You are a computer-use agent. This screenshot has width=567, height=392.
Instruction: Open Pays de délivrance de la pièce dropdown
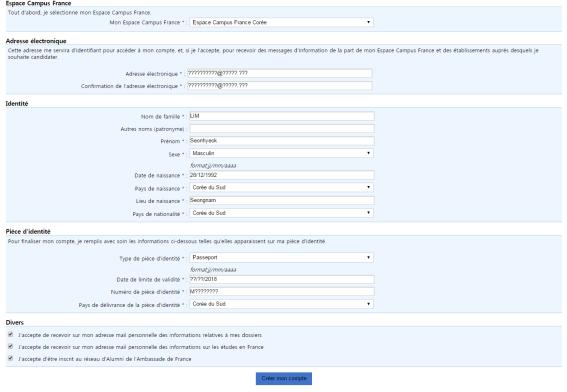(281, 304)
